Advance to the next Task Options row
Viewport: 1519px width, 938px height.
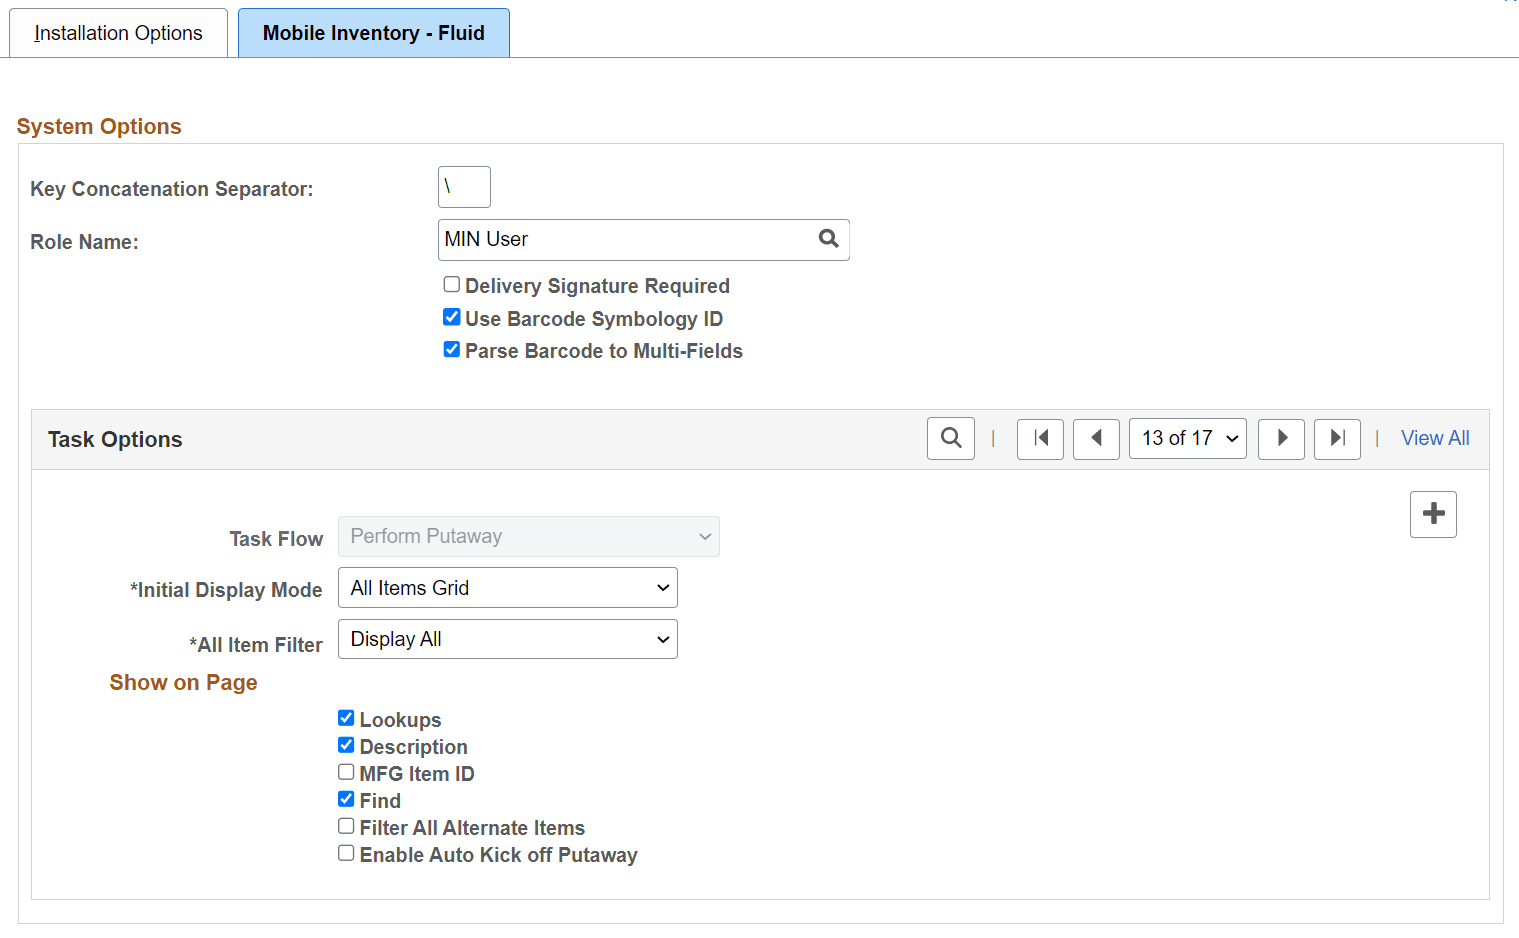(x=1281, y=438)
